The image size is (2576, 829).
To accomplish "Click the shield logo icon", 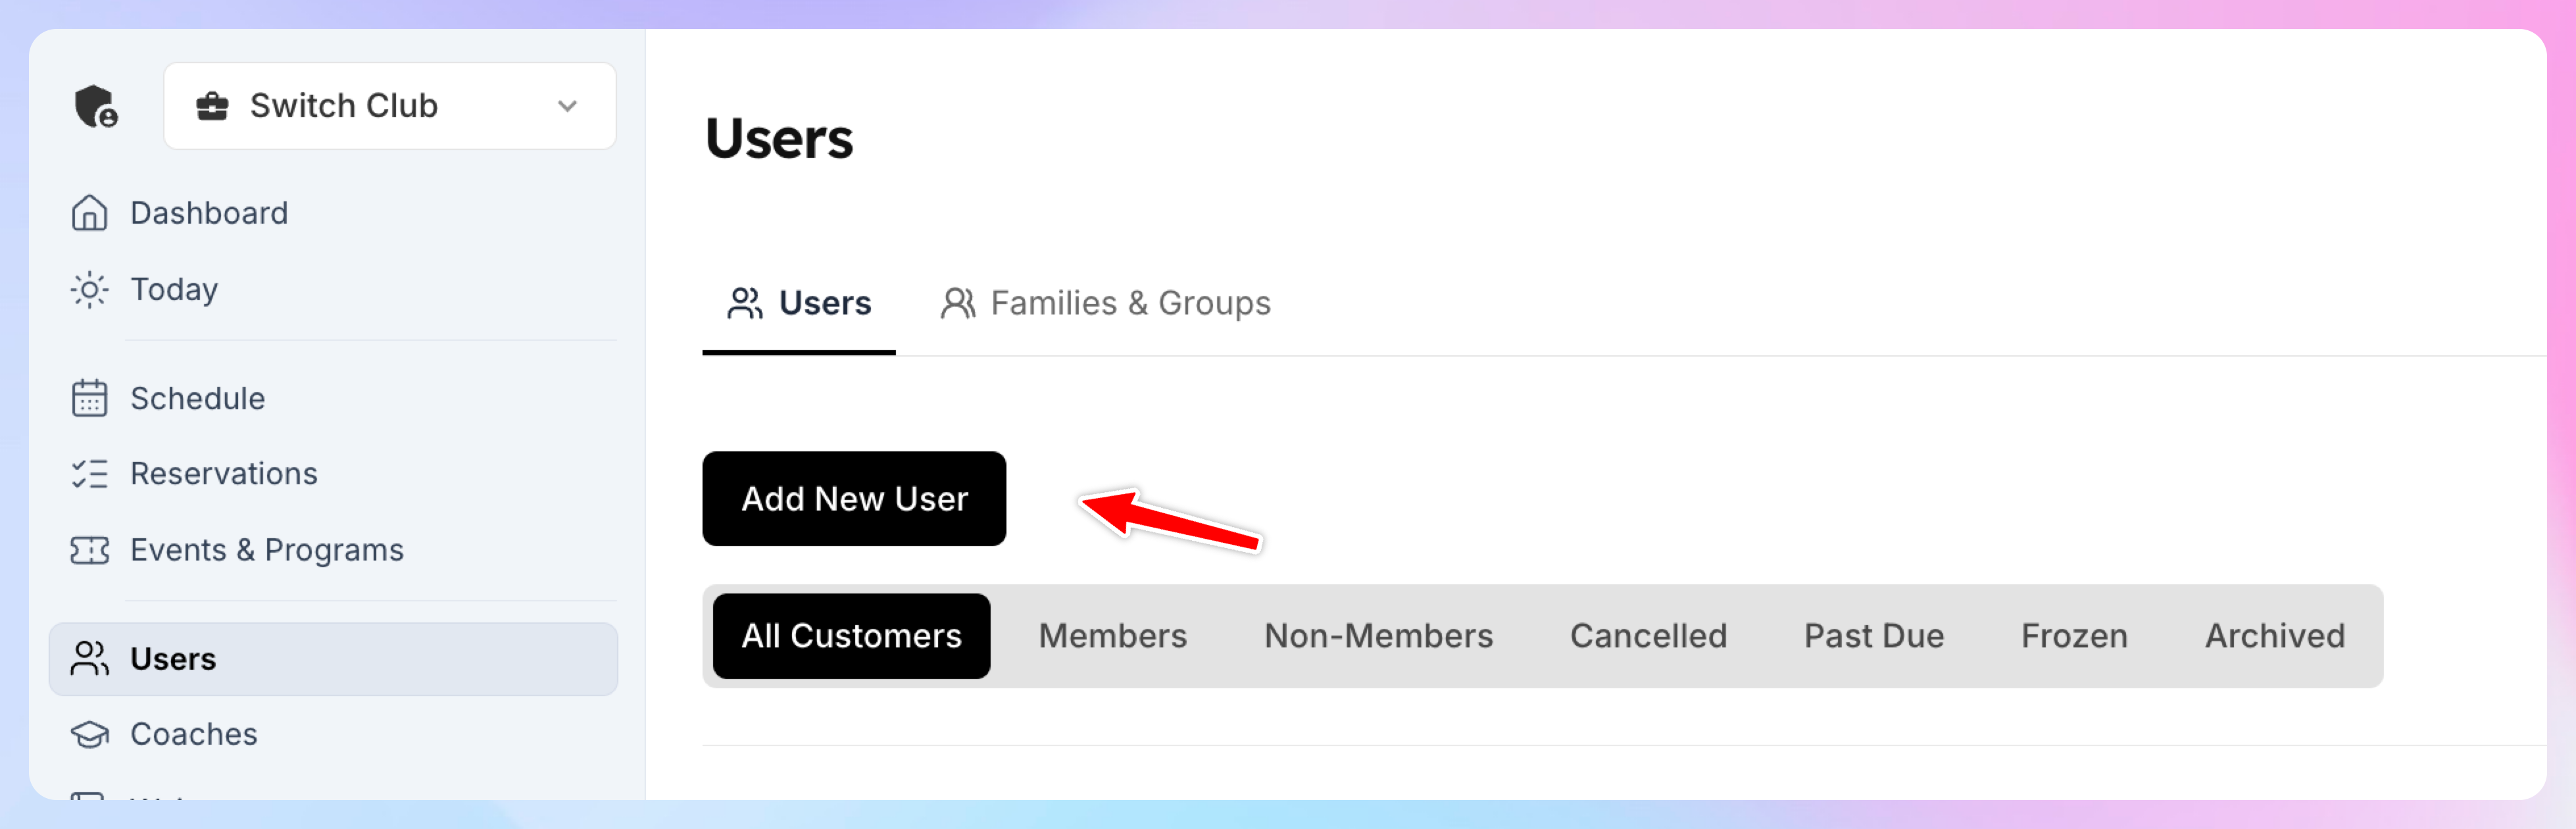I will coord(96,106).
